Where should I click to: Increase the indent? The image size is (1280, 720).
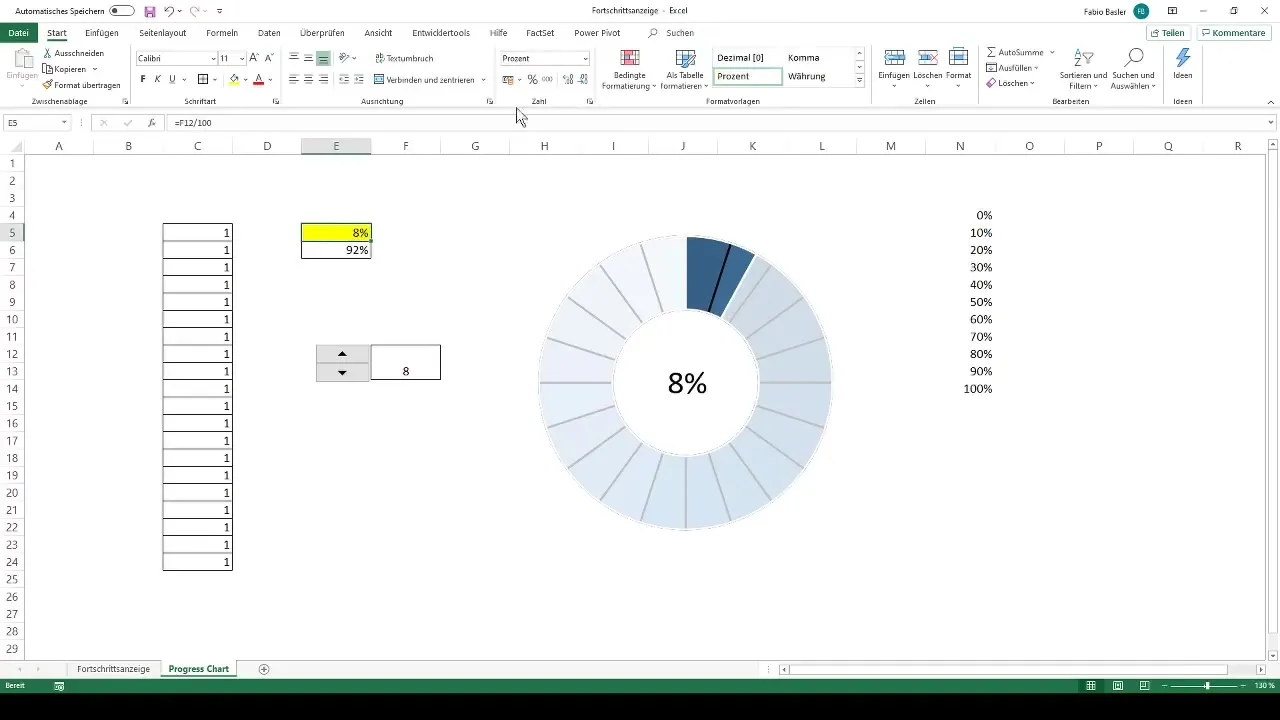(x=359, y=79)
